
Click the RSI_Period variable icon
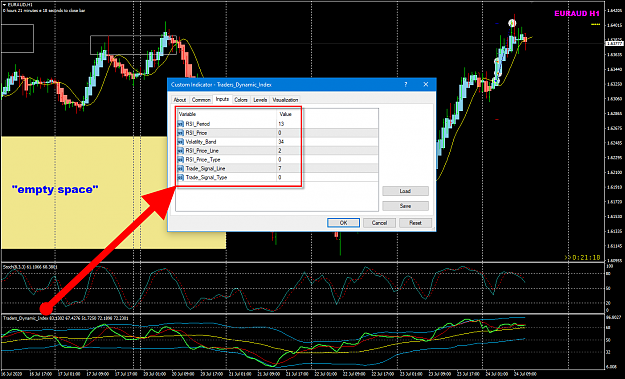[x=181, y=124]
